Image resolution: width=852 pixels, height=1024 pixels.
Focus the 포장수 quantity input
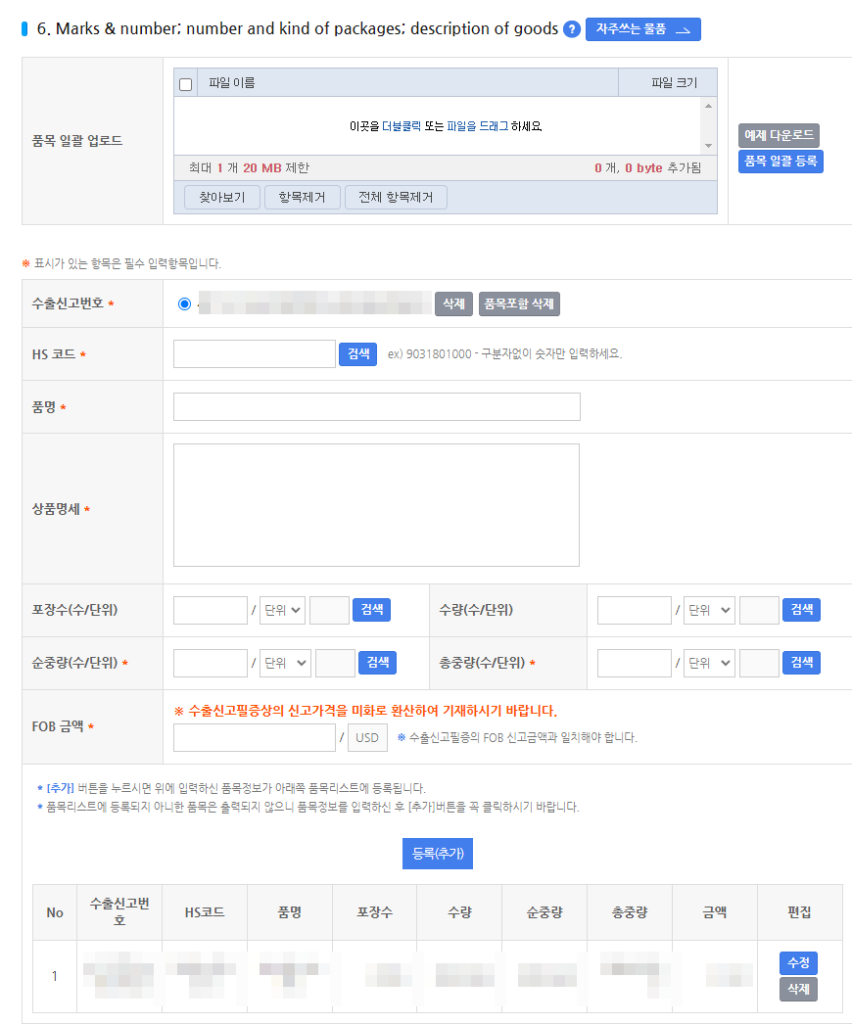[210, 610]
